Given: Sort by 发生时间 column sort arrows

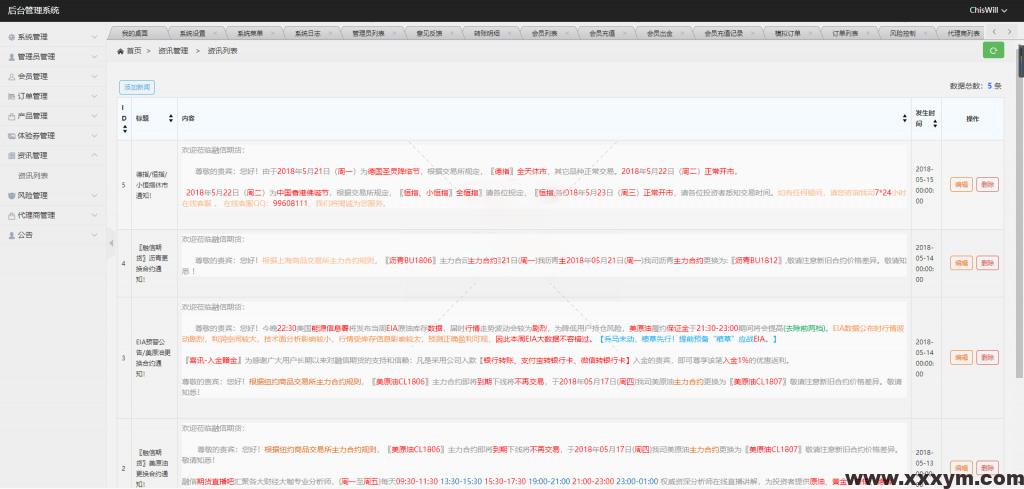Looking at the screenshot, I should tap(936, 118).
